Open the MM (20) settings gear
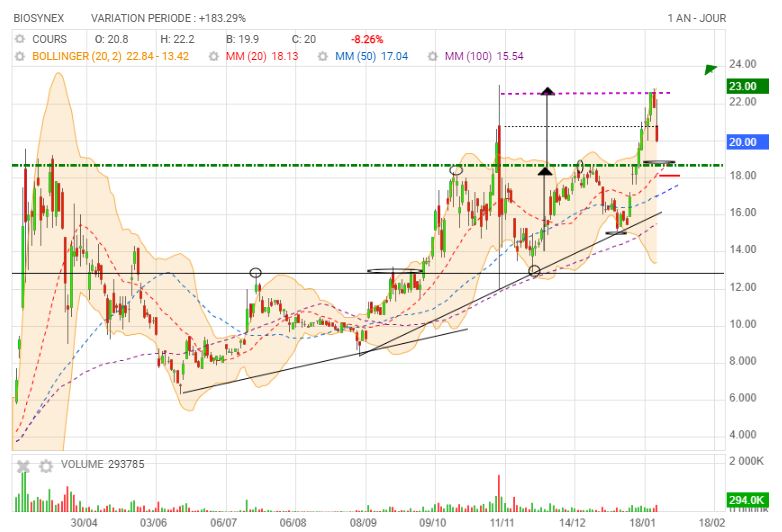This screenshot has height=532, width=782. point(213,56)
